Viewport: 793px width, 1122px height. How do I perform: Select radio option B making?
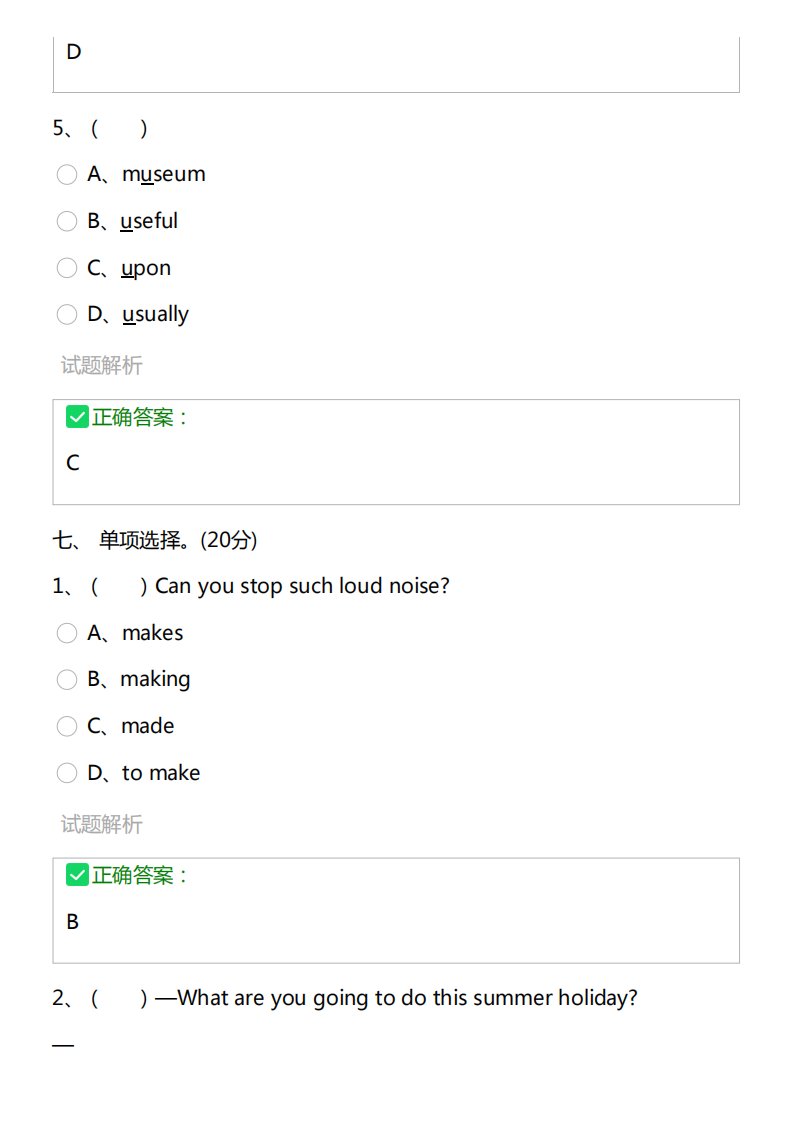coord(67,680)
